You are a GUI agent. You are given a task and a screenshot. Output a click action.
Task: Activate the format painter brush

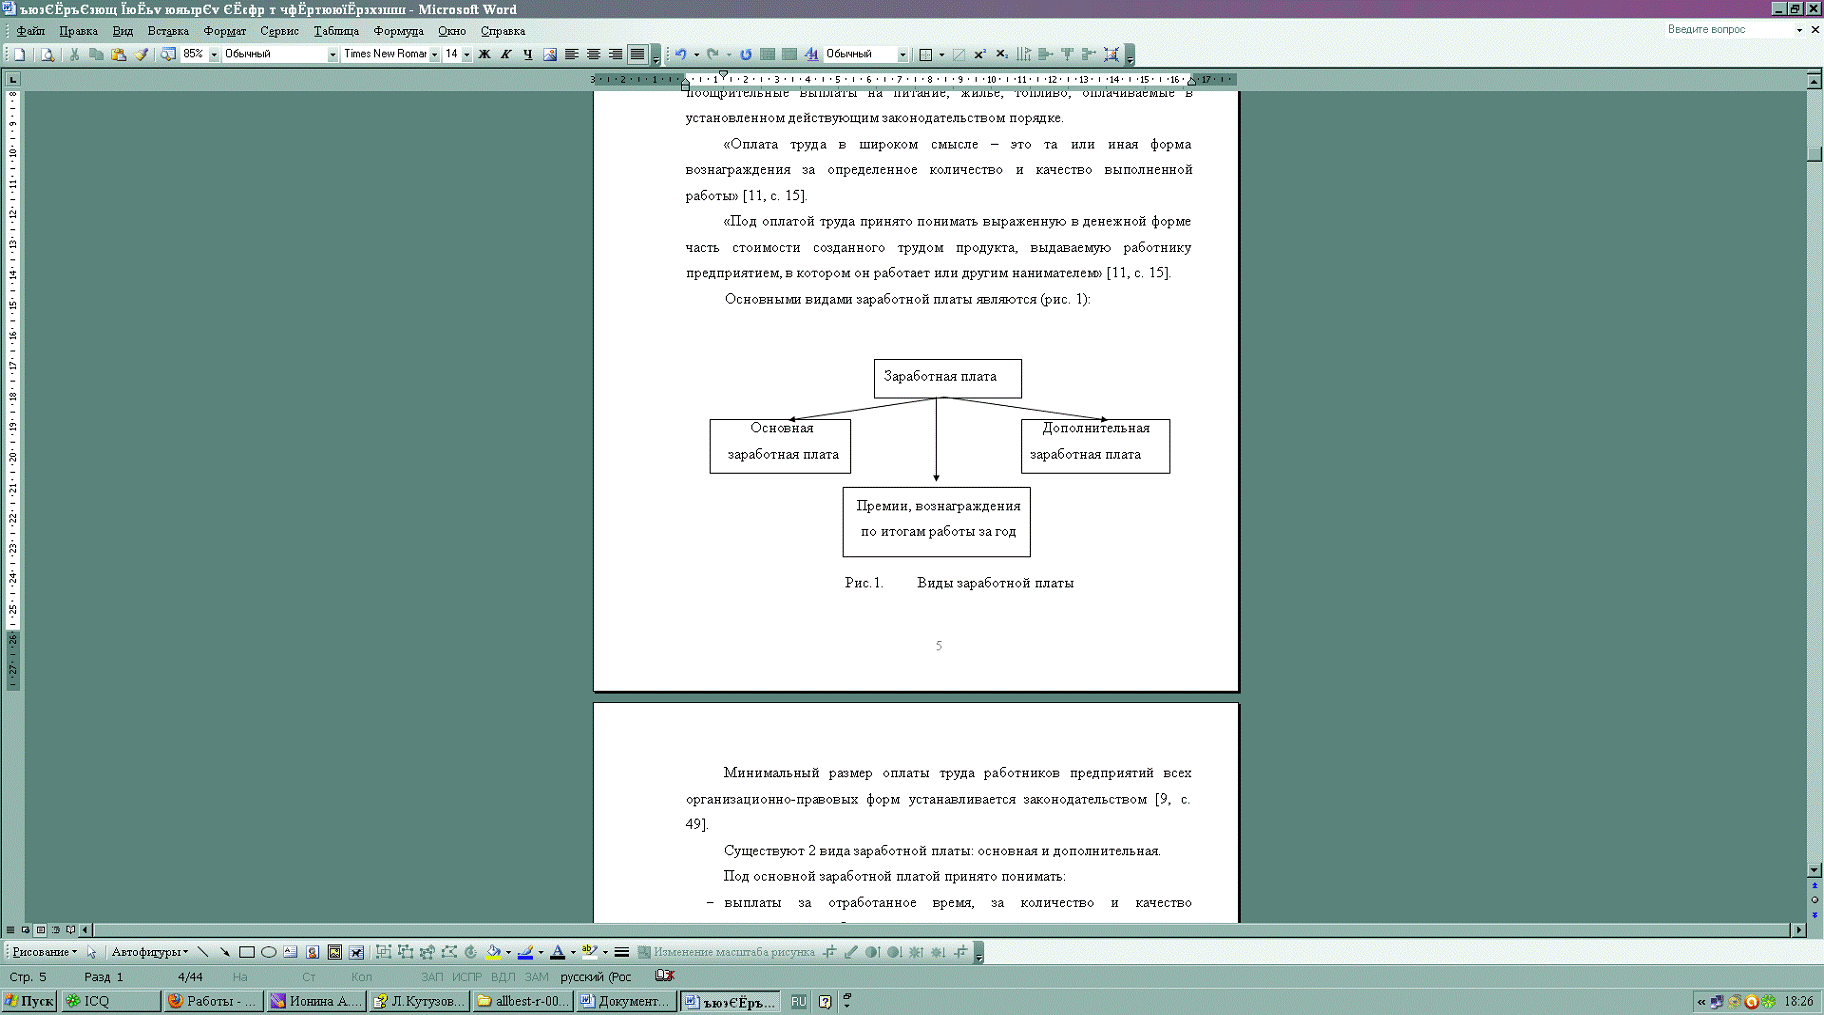click(x=141, y=54)
